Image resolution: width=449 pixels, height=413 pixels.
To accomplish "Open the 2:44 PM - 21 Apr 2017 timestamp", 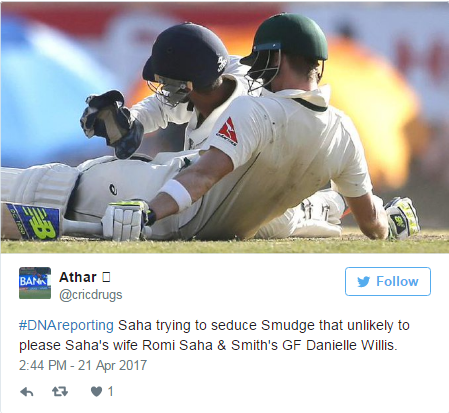I will [x=83, y=365].
